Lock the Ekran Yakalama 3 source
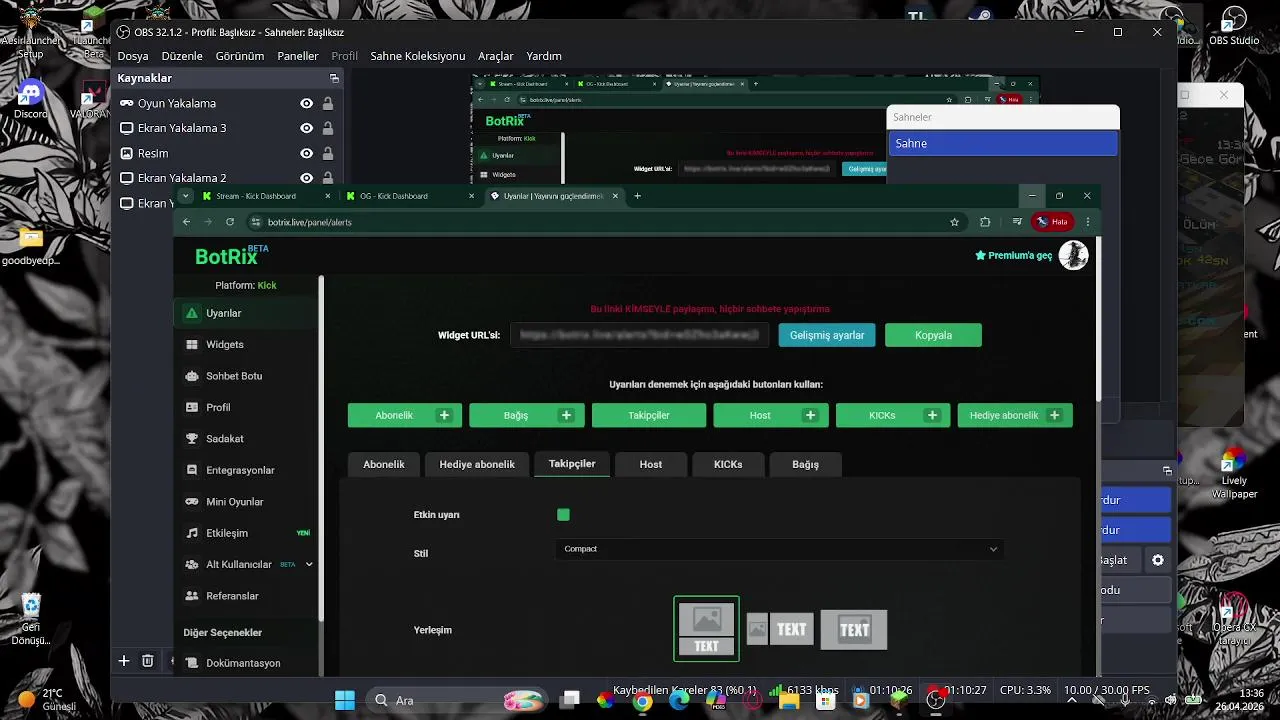This screenshot has height=720, width=1280. click(328, 128)
